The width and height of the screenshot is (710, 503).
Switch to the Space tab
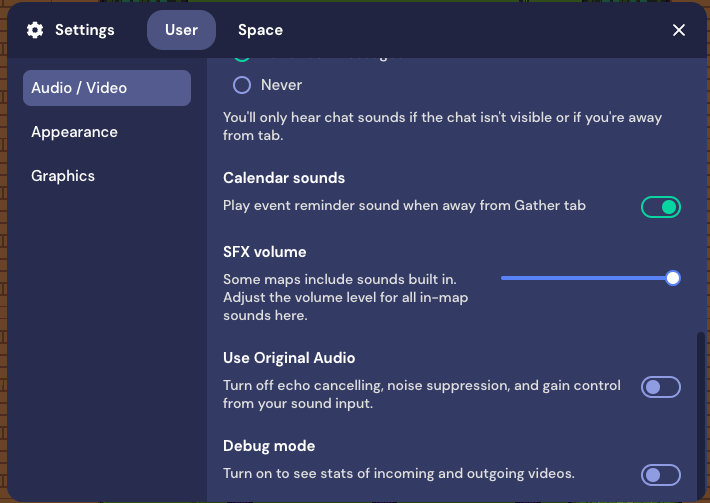pos(260,30)
